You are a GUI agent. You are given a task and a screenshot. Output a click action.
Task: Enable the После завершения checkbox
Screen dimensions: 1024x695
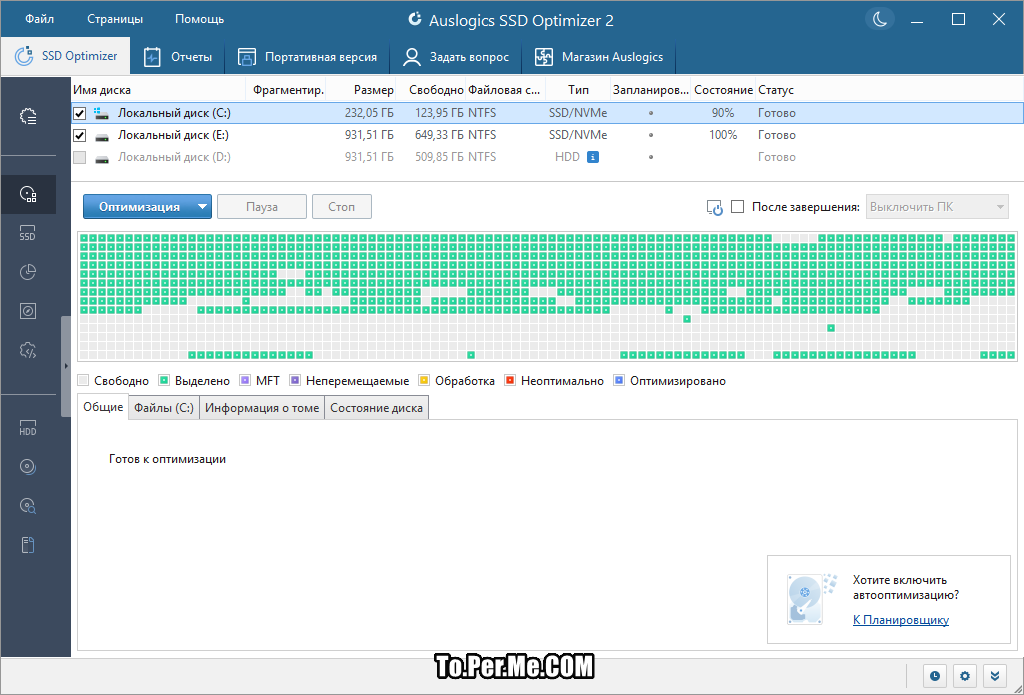[x=738, y=207]
